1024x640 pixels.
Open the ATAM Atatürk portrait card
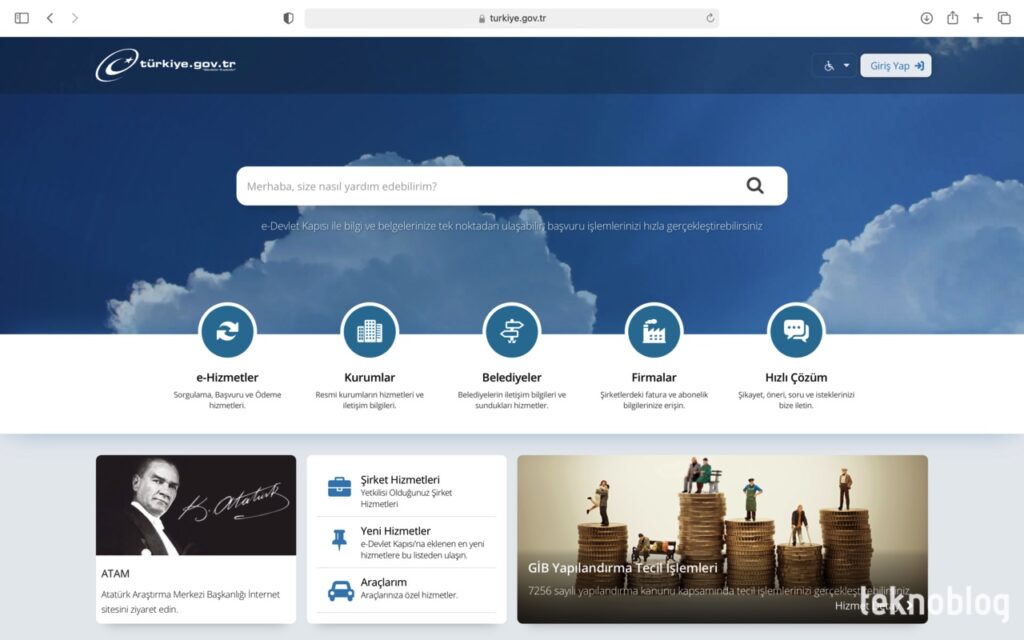196,538
